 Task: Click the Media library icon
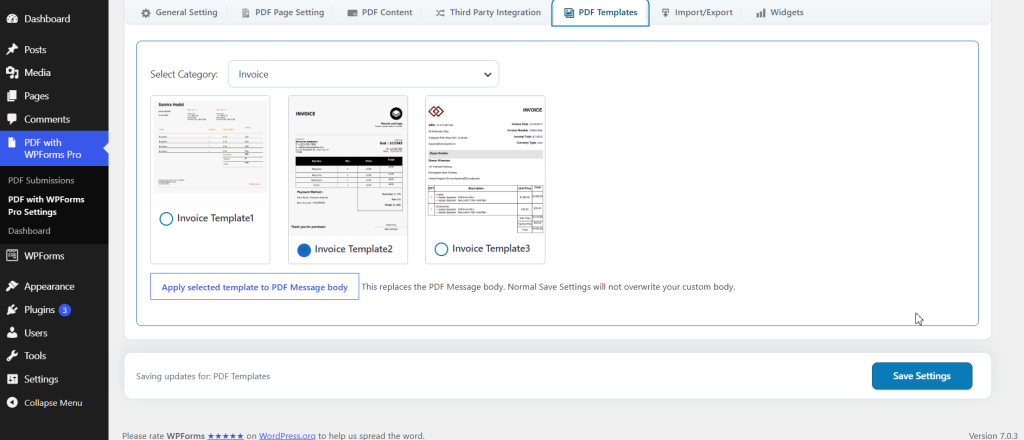[x=12, y=73]
